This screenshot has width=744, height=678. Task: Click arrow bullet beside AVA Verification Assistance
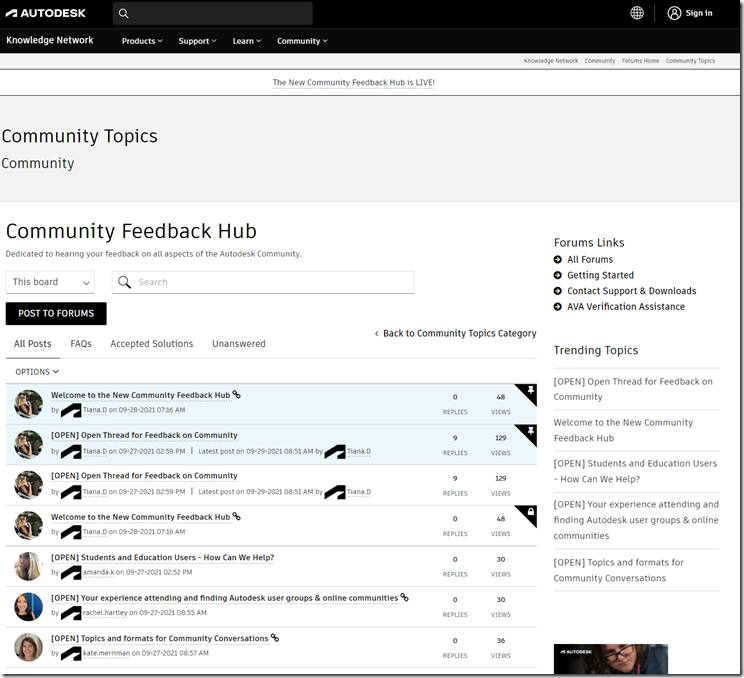pos(558,306)
